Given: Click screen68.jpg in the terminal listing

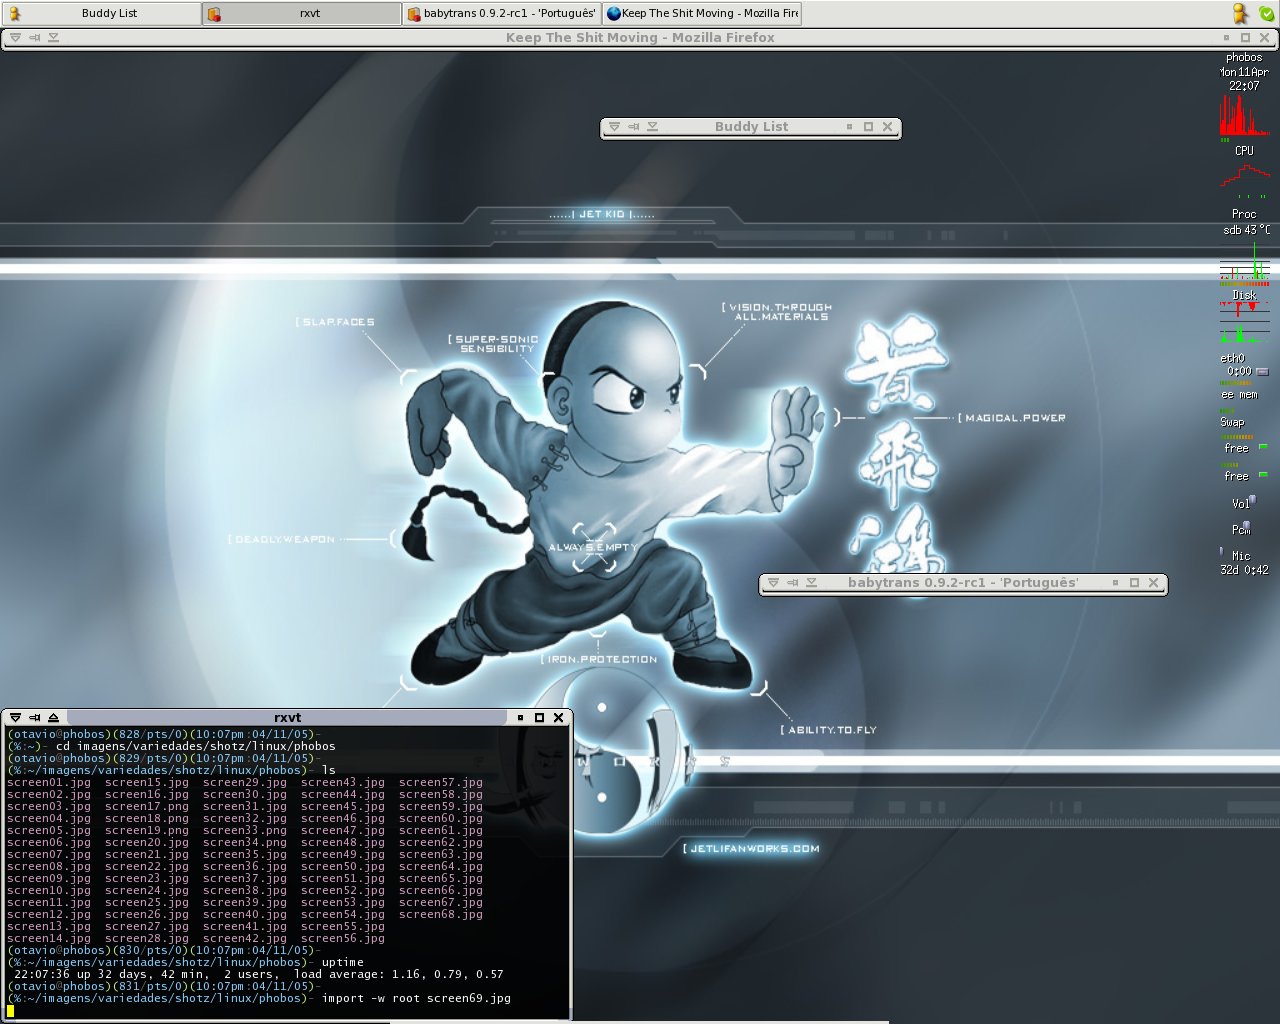Looking at the screenshot, I should pyautogui.click(x=441, y=914).
